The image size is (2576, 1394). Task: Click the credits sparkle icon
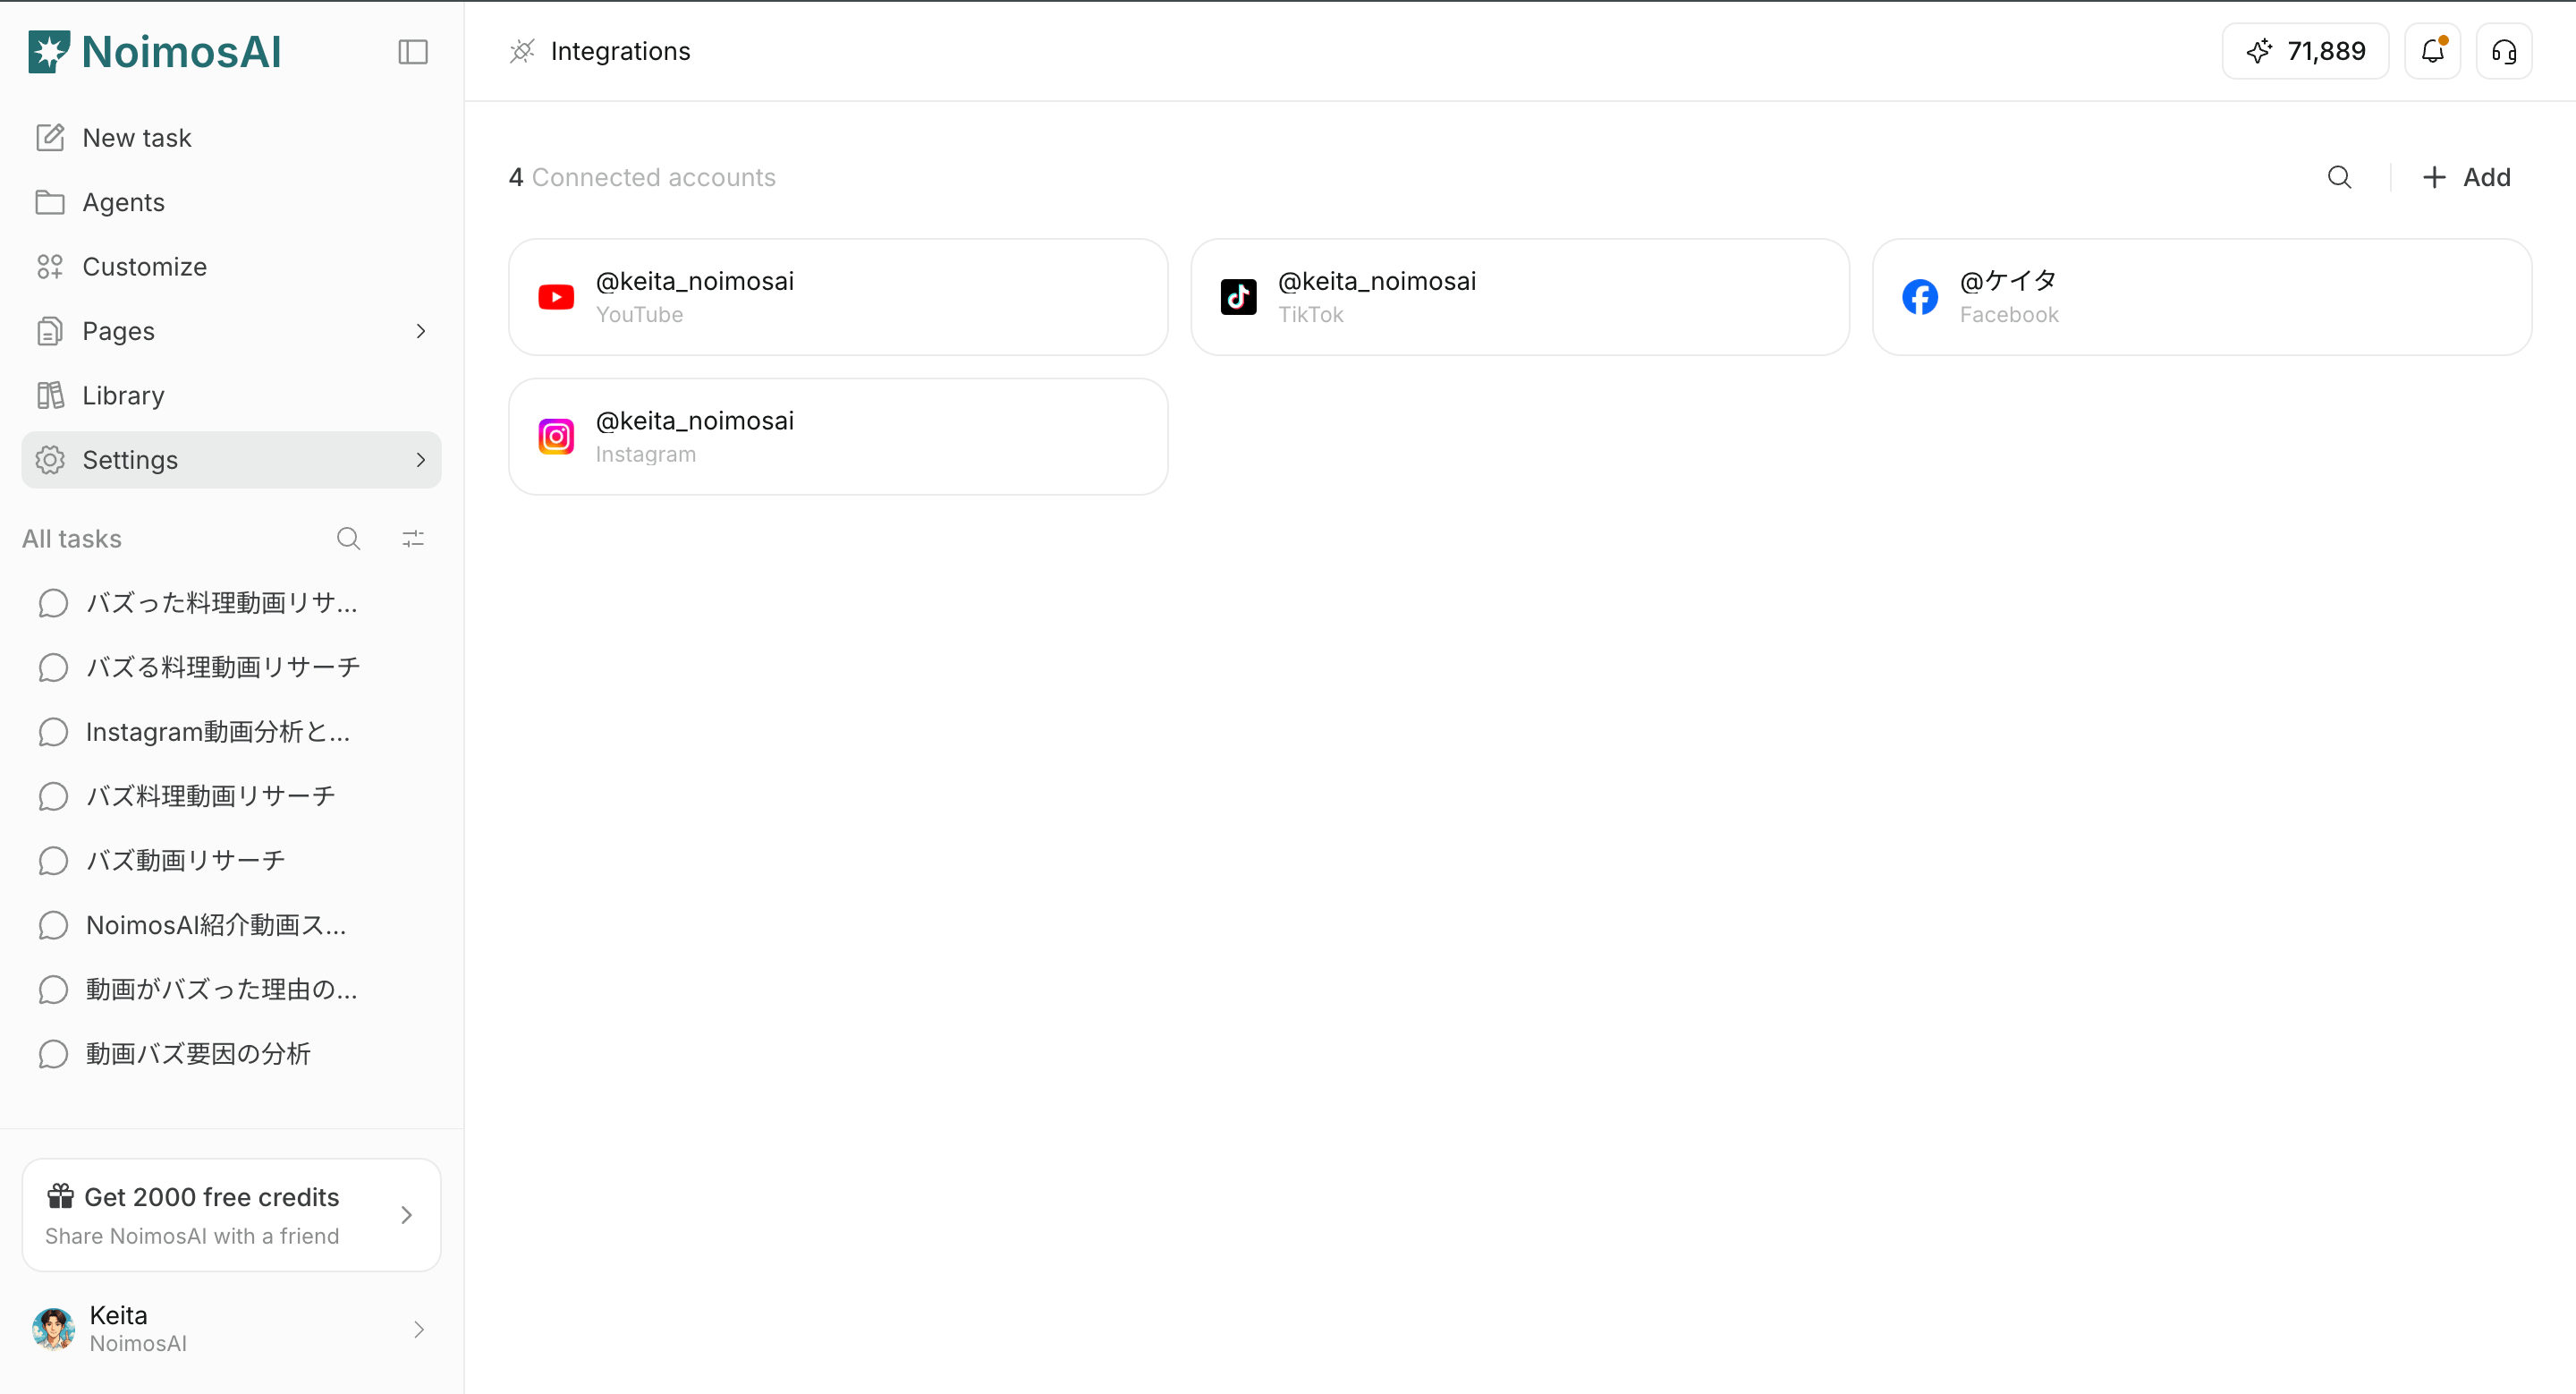[x=2259, y=51]
